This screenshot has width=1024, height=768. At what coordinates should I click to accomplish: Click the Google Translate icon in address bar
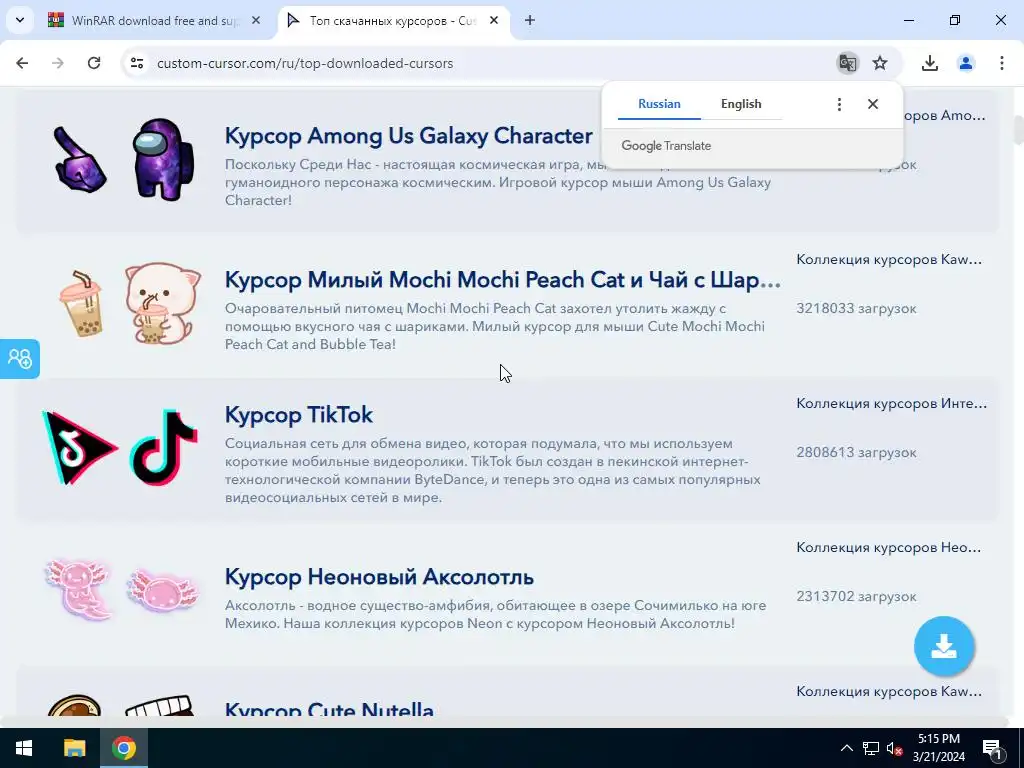[848, 63]
